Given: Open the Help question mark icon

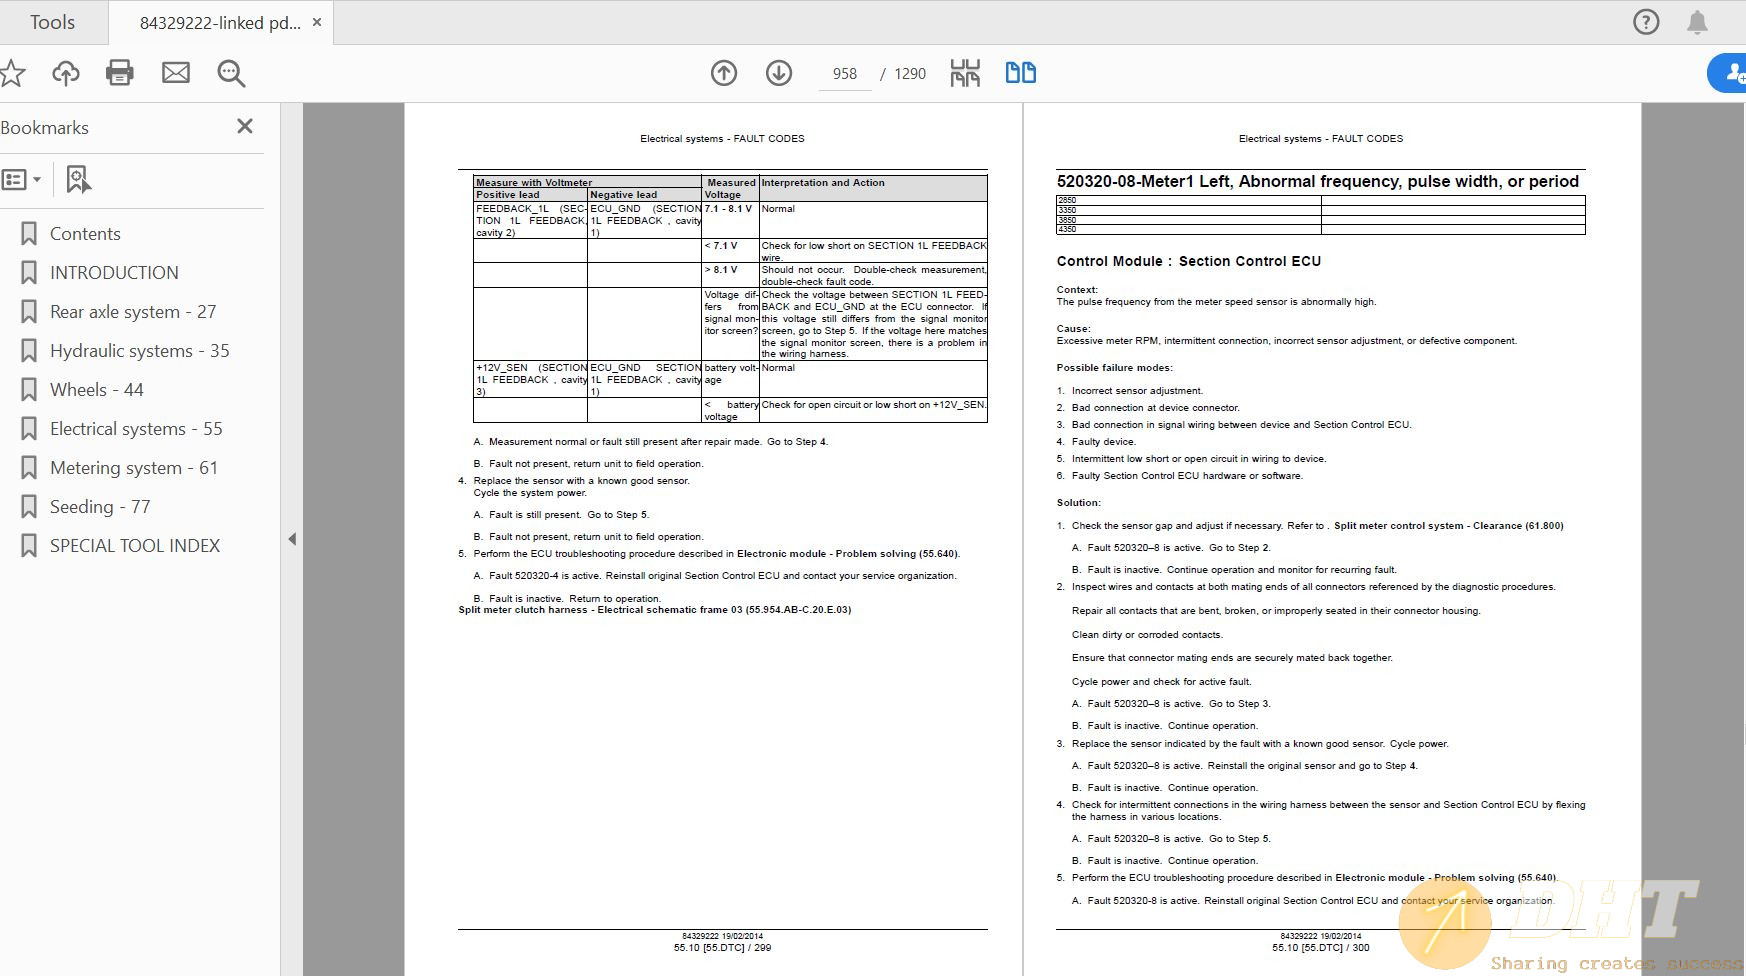Looking at the screenshot, I should [1645, 22].
